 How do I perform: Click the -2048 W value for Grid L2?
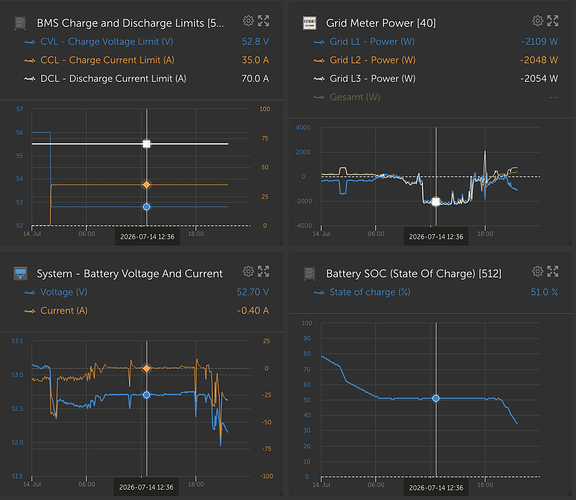539,60
